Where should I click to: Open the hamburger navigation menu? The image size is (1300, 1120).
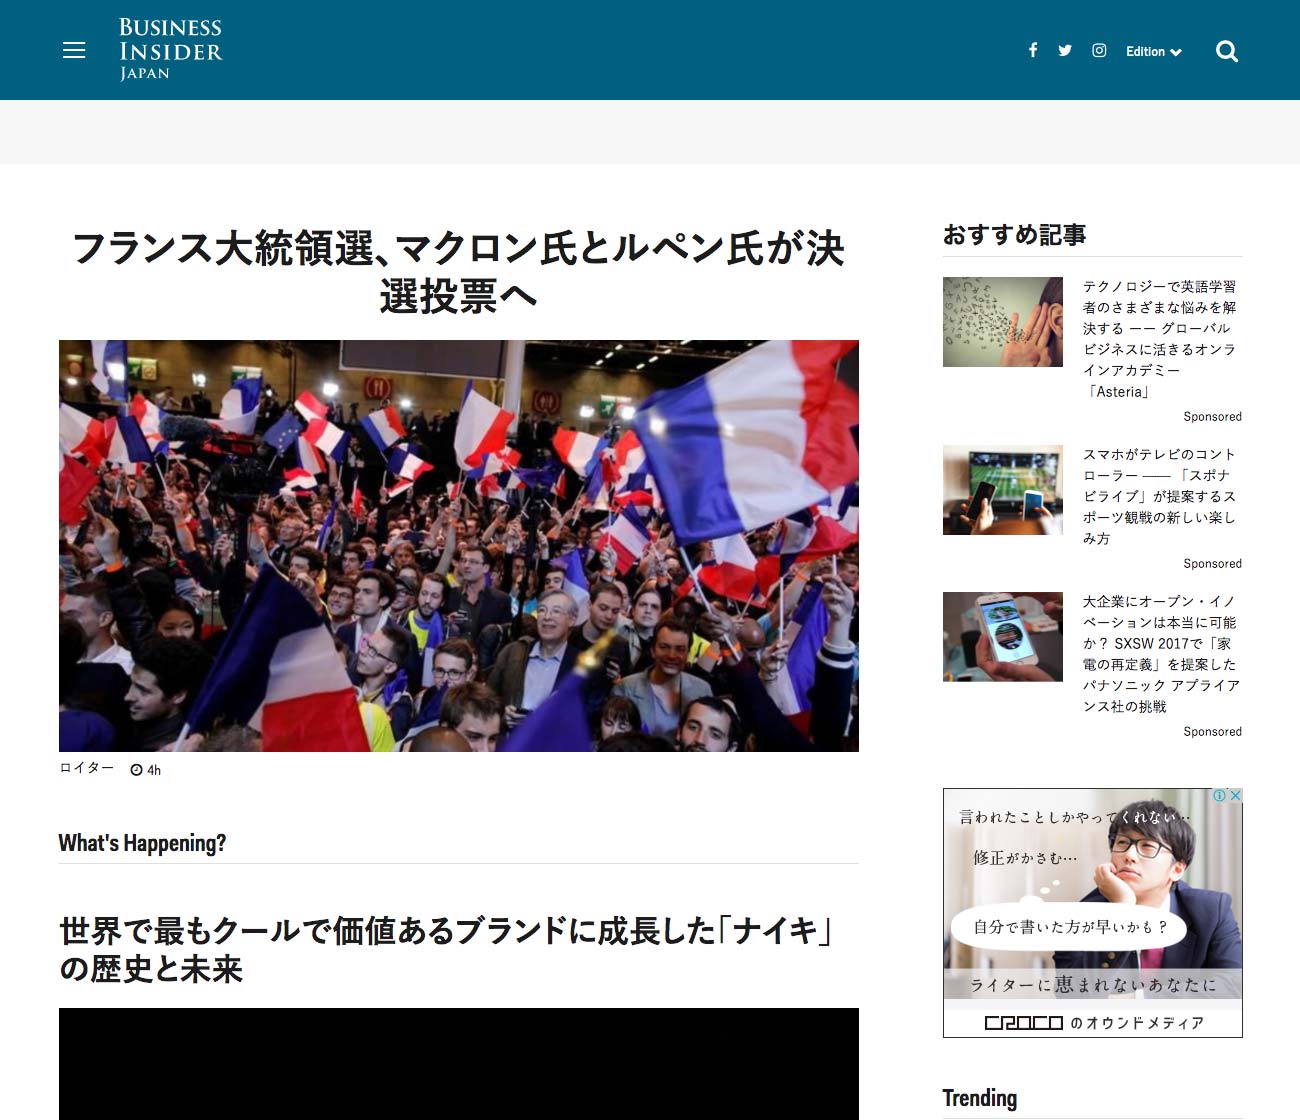[x=74, y=50]
